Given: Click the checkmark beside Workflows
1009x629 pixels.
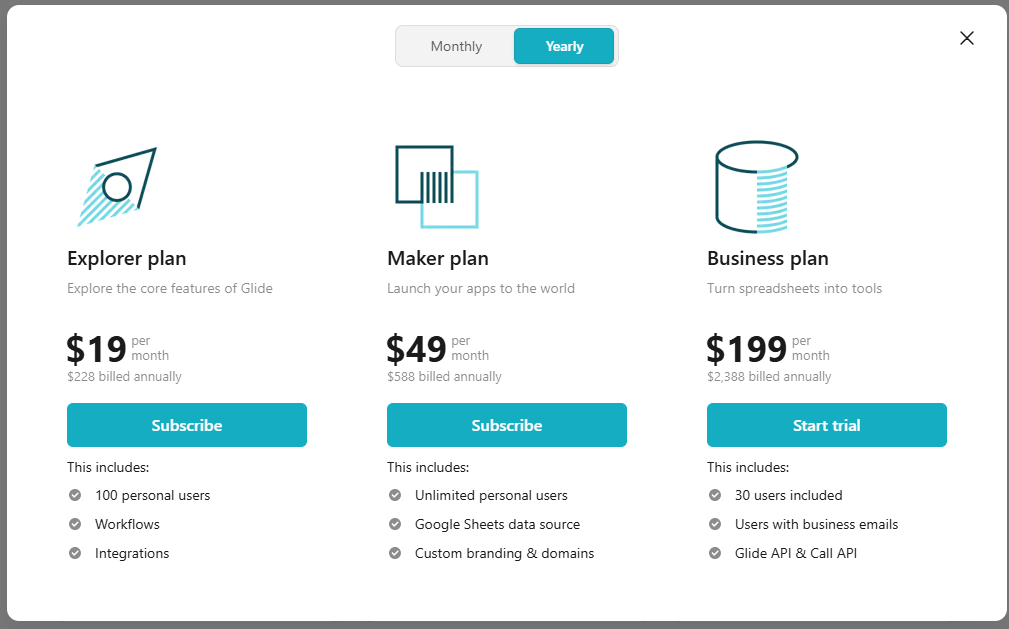Looking at the screenshot, I should coord(73,524).
